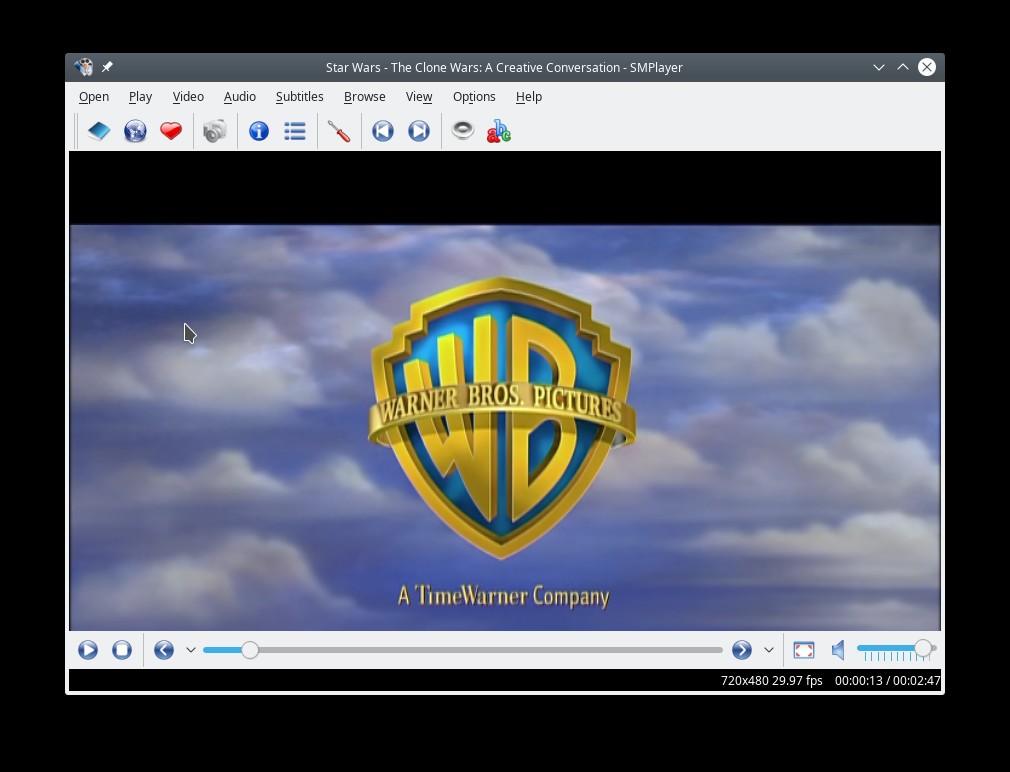This screenshot has height=772, width=1010.
Task: Click the video display showing Warner Bros logo
Action: point(505,391)
